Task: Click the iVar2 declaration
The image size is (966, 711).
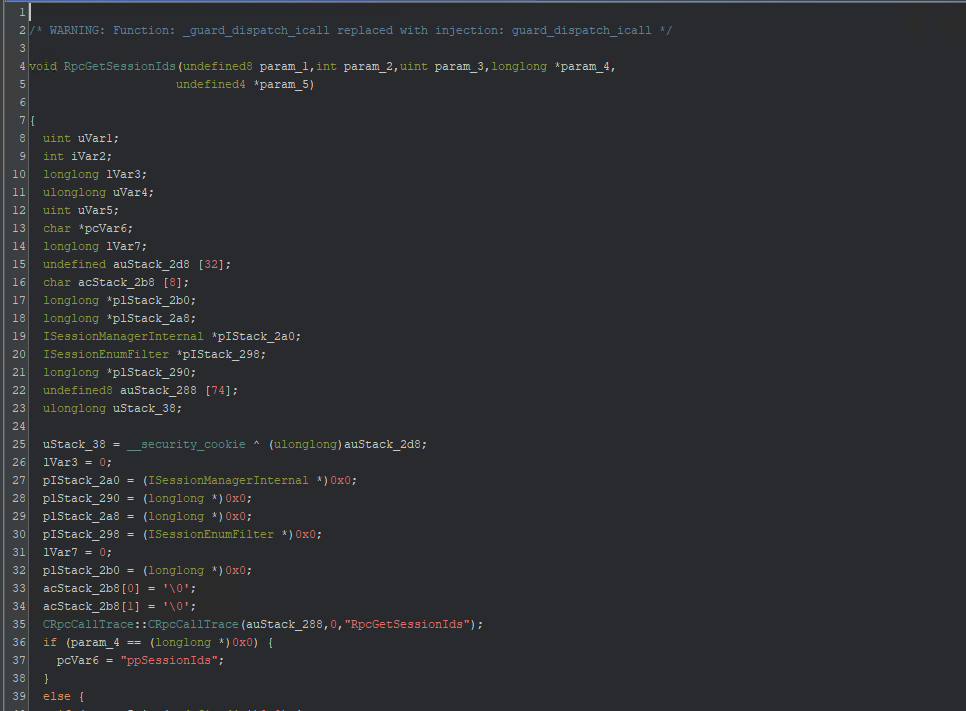Action: [78, 156]
